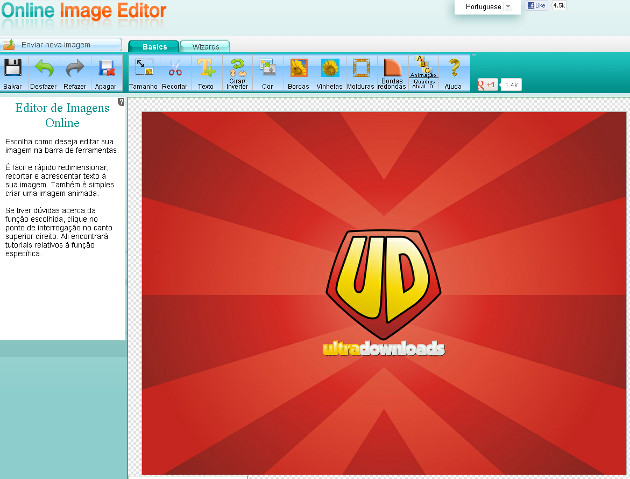Open the Bordas border tool

pos(299,73)
